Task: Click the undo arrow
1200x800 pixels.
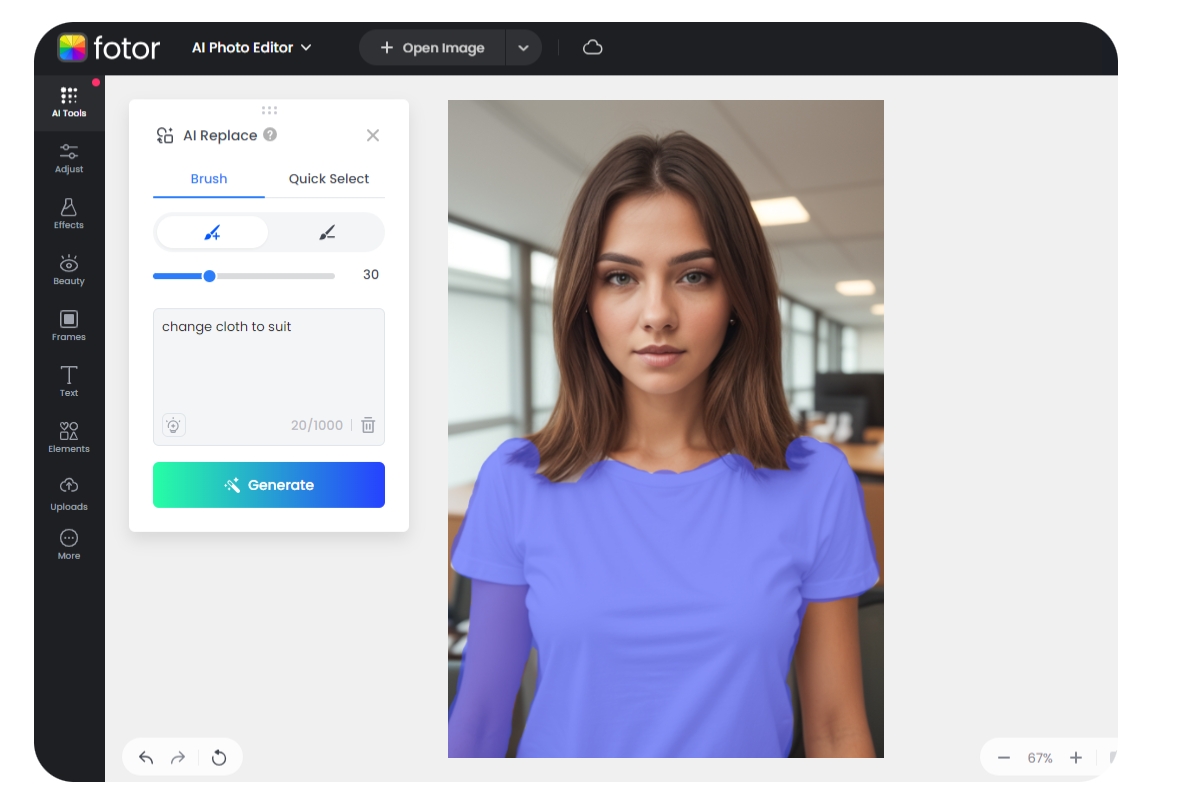Action: [146, 758]
